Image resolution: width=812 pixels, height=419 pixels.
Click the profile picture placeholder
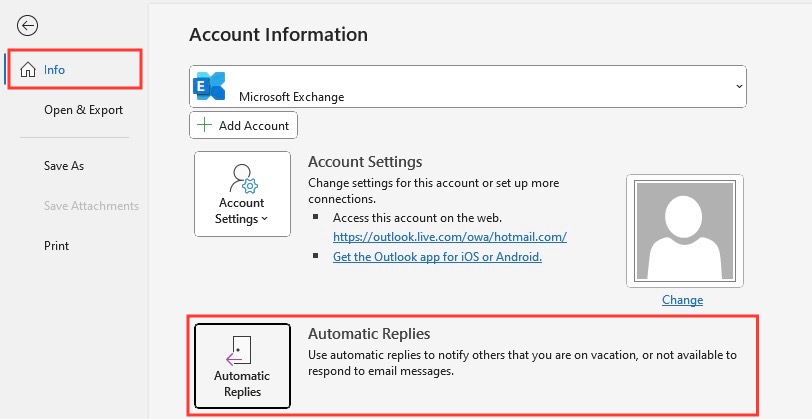tap(685, 231)
